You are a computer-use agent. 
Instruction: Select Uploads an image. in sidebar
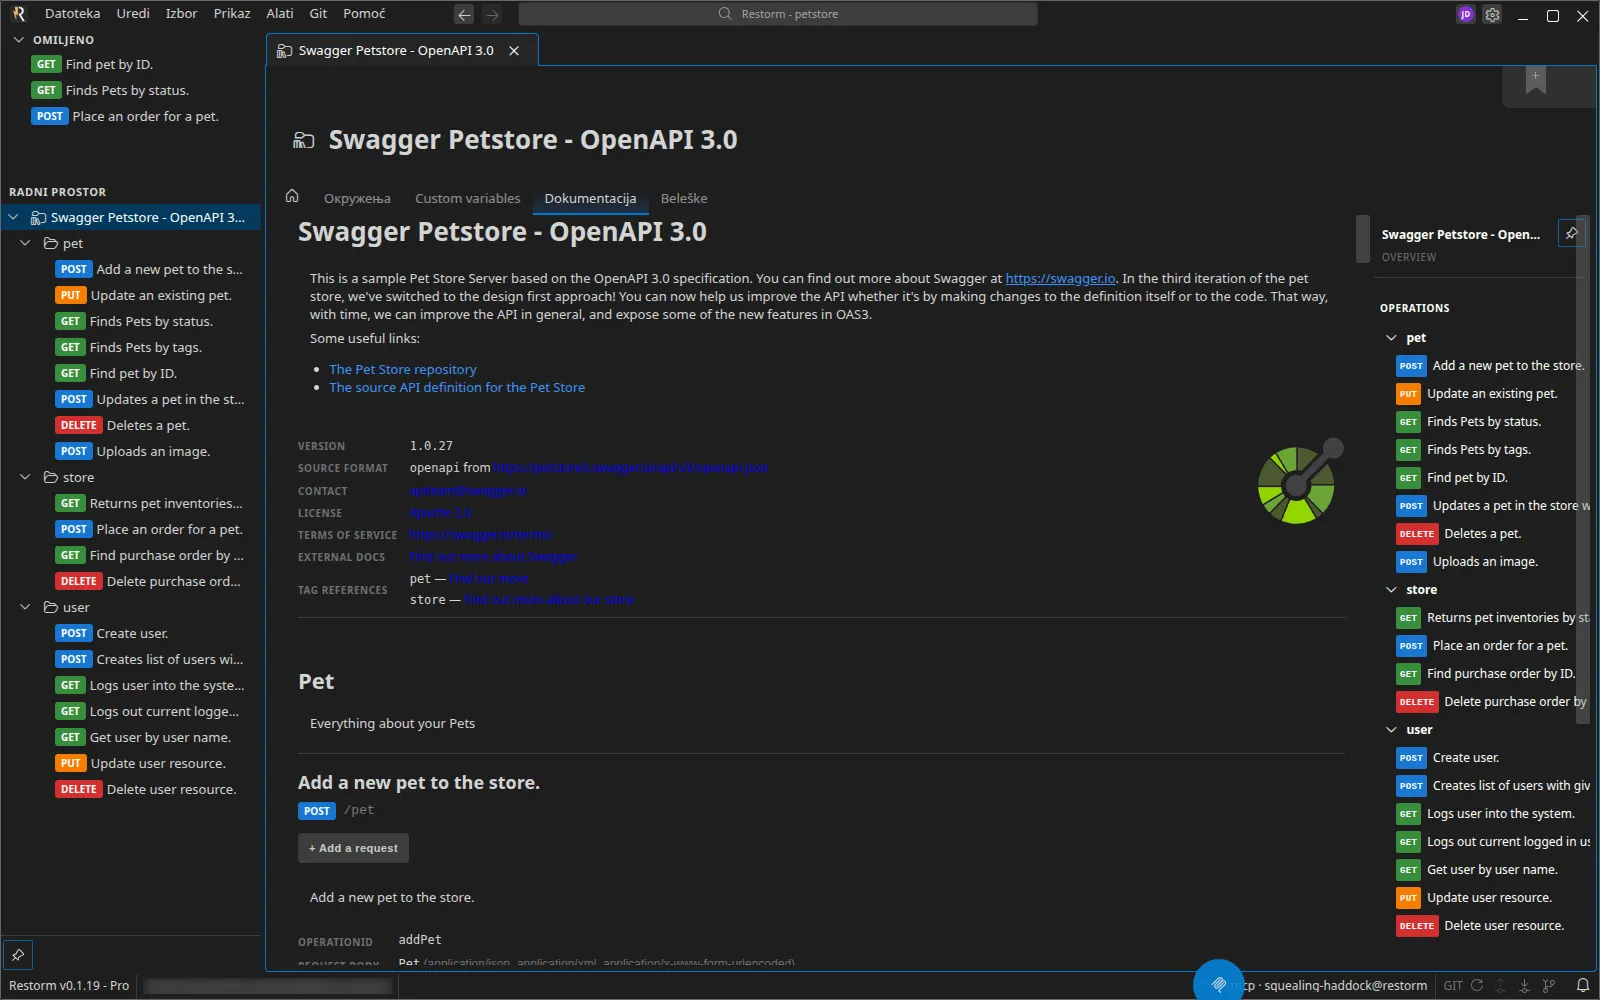coord(153,451)
